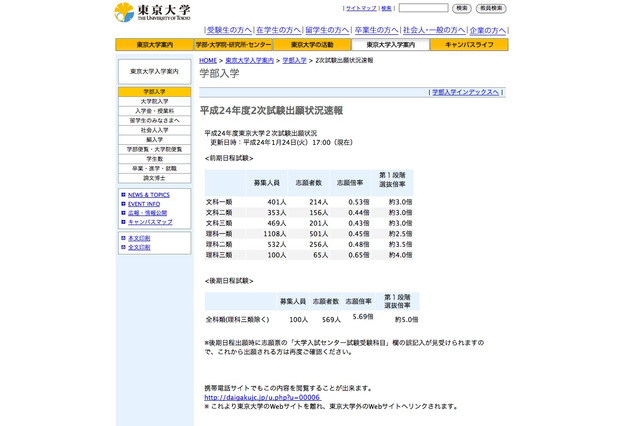Open the NEWS & TOPICS link
640x426 pixels.
tap(149, 195)
